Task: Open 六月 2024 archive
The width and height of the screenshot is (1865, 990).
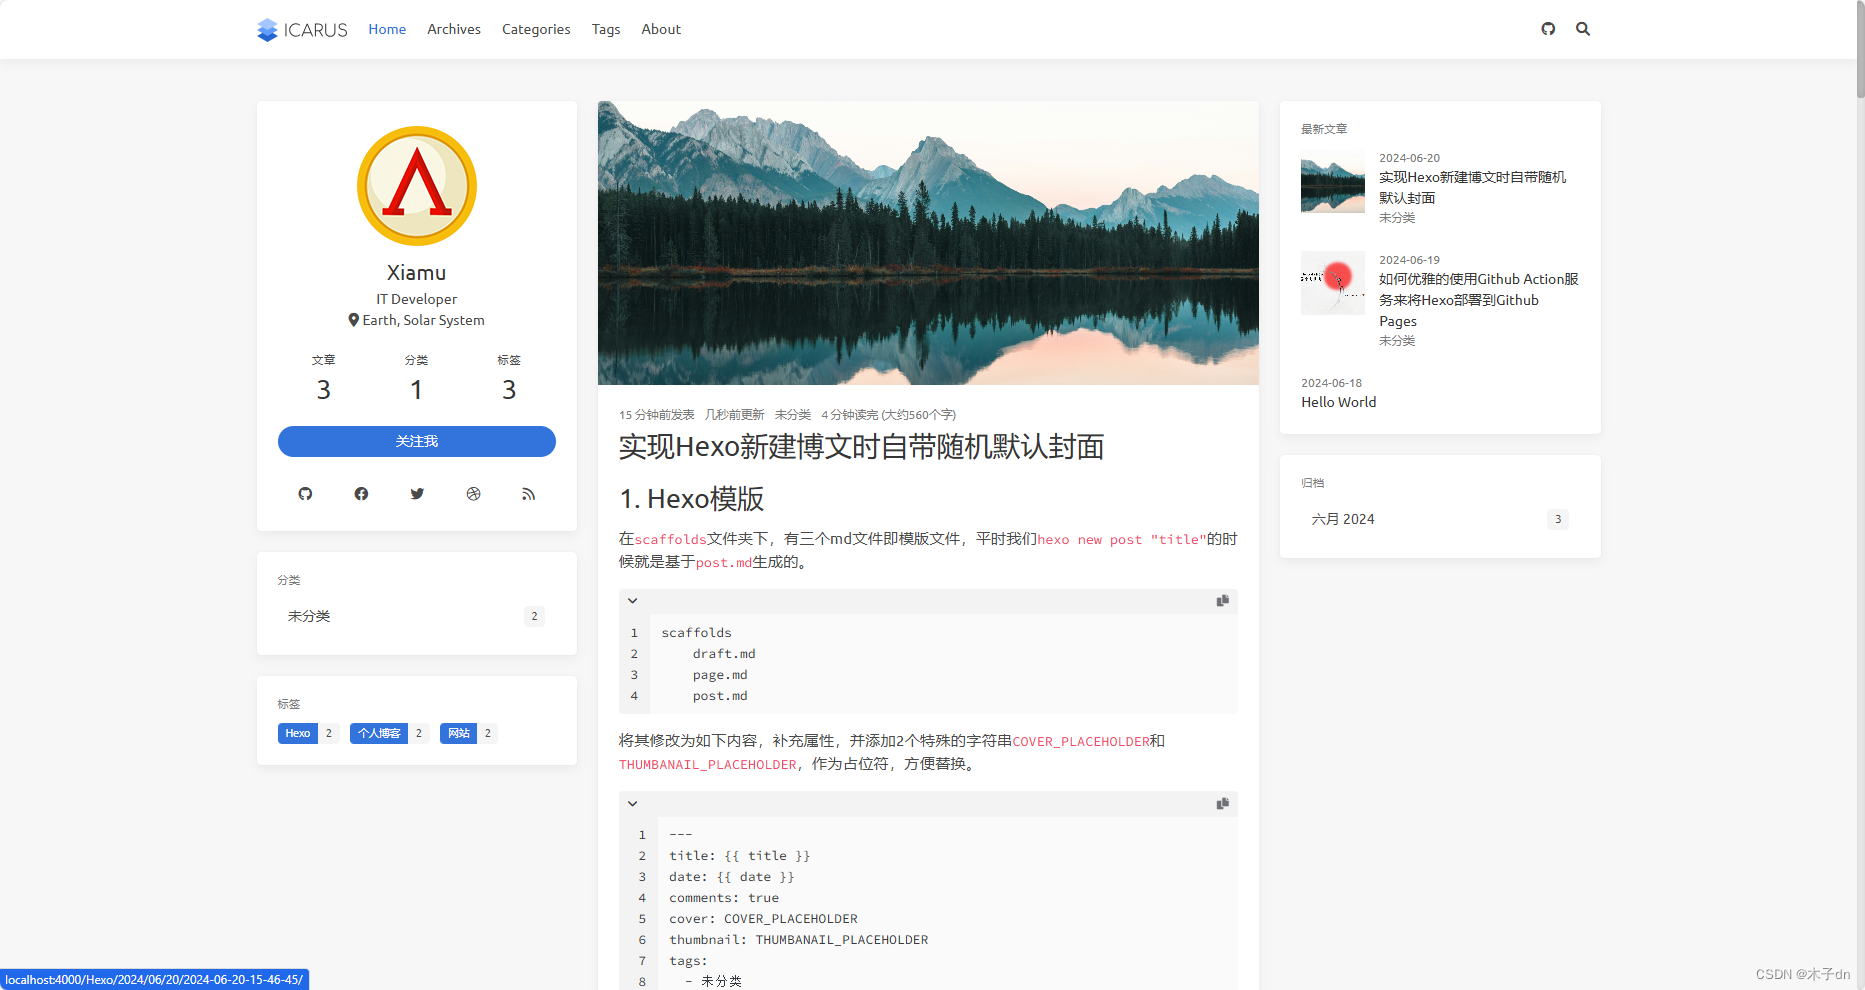Action: click(1440, 519)
